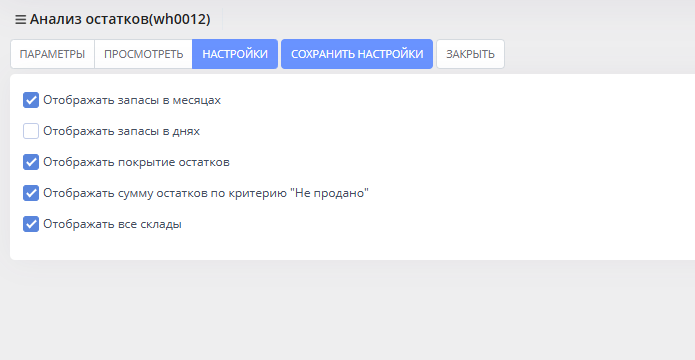Click label text "Отображать запасы в днях"
The width and height of the screenshot is (695, 360).
[x=121, y=131]
